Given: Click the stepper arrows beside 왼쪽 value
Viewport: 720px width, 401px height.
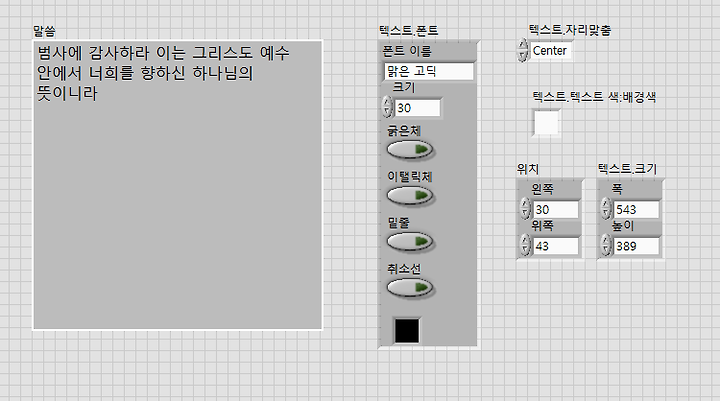Looking at the screenshot, I should (x=525, y=209).
